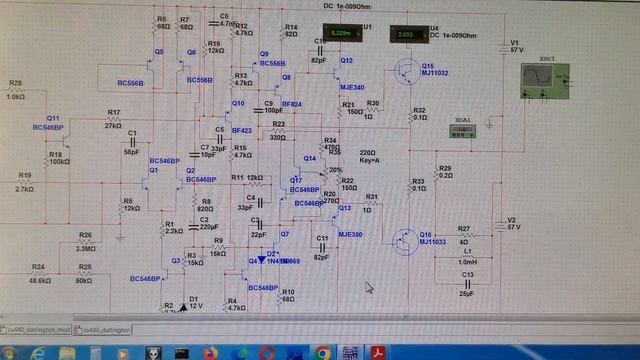Select the R25 50kΩ resistor label
The width and height of the screenshot is (640, 360).
pos(84,274)
